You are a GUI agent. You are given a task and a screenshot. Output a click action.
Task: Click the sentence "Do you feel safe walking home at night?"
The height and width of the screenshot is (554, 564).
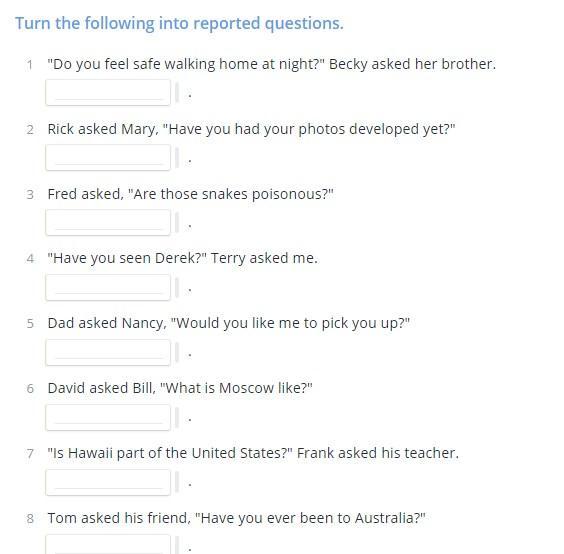[186, 64]
